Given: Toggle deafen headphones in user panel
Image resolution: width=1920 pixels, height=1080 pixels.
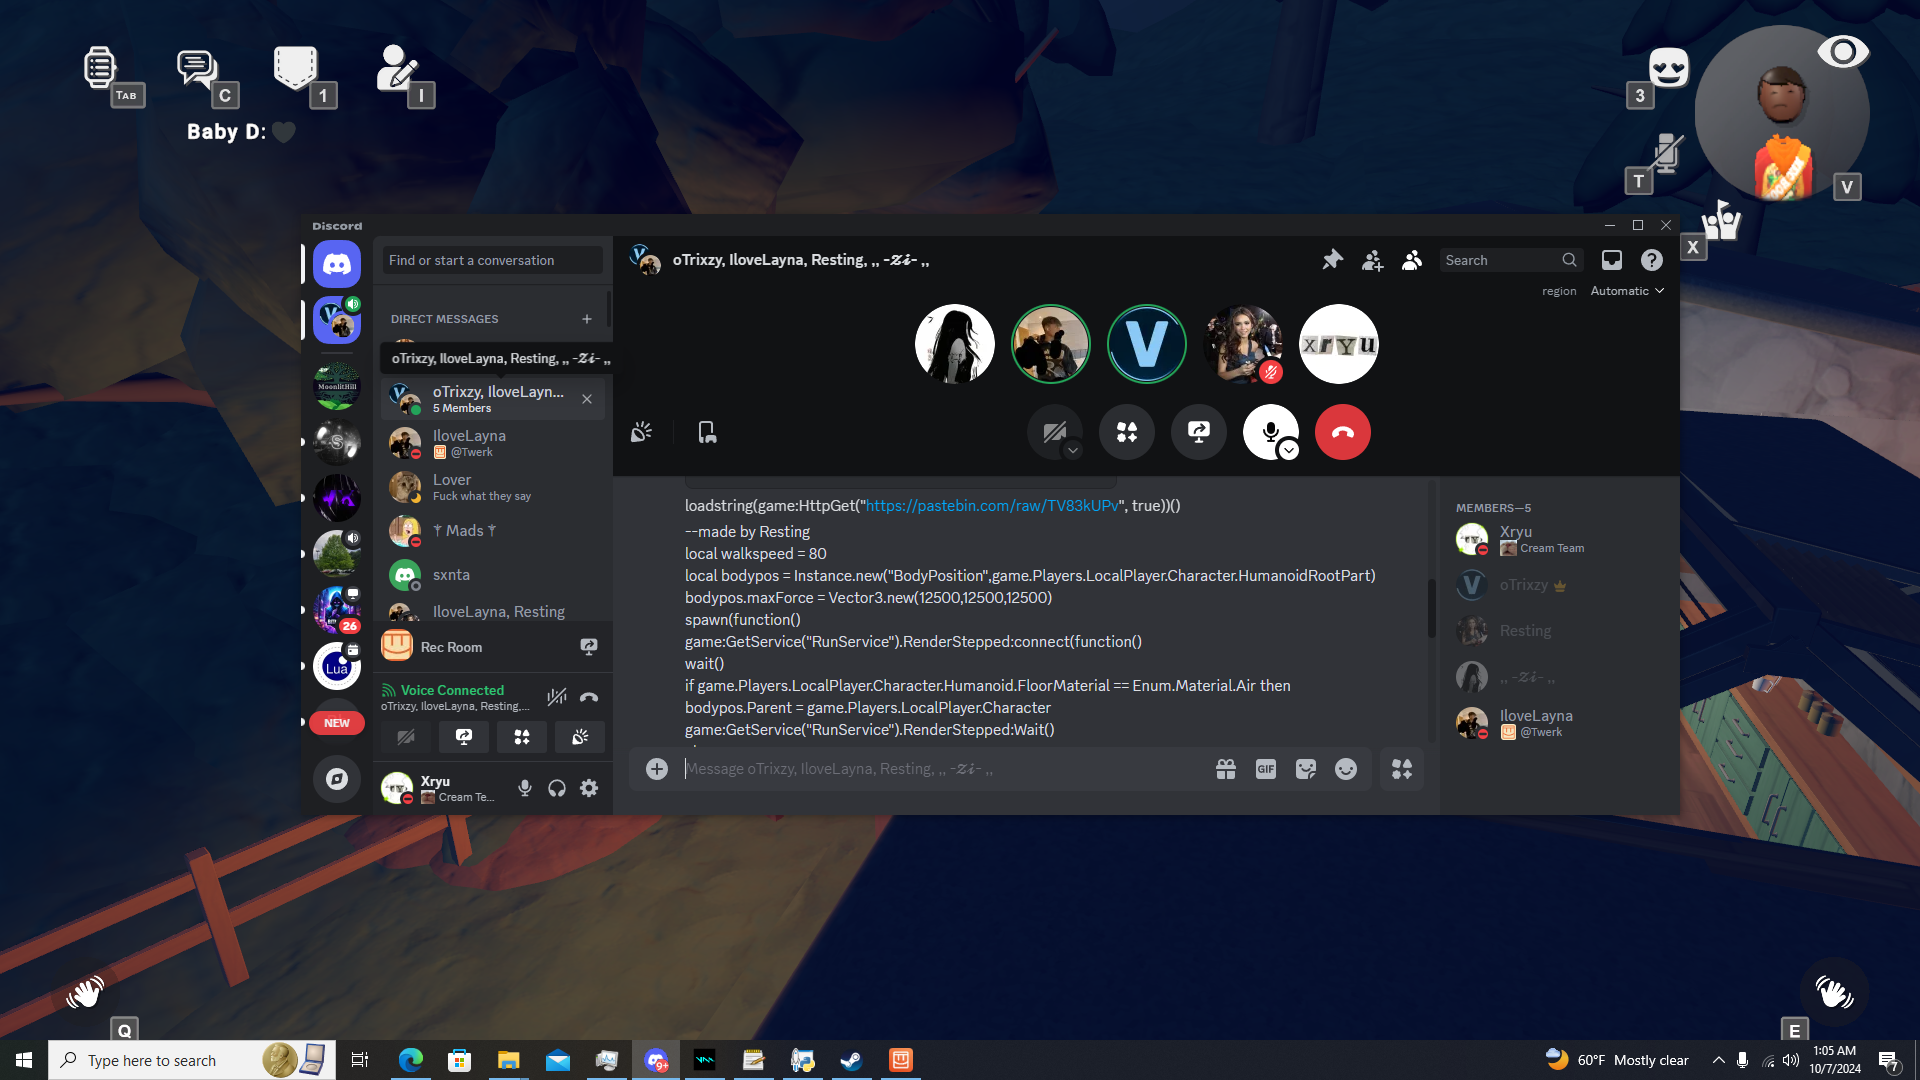Looking at the screenshot, I should 557,788.
